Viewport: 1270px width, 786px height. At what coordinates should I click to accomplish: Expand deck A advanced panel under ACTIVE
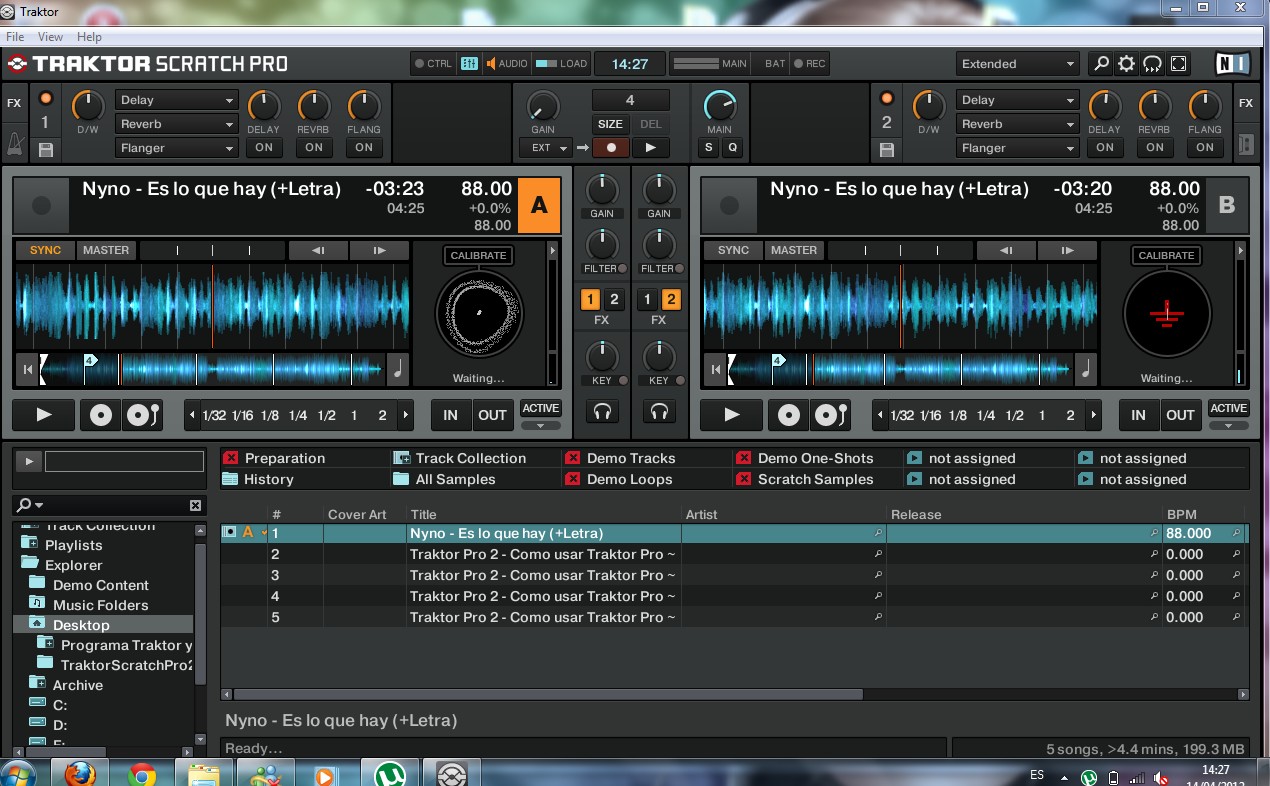tap(541, 426)
